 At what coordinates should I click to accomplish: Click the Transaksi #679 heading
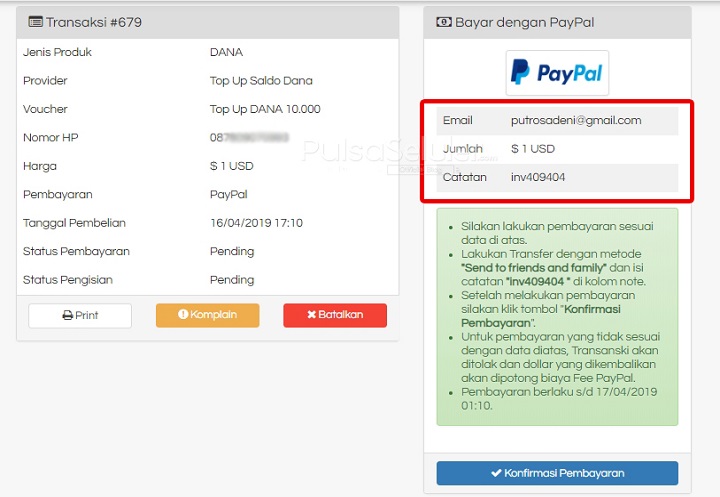point(94,22)
